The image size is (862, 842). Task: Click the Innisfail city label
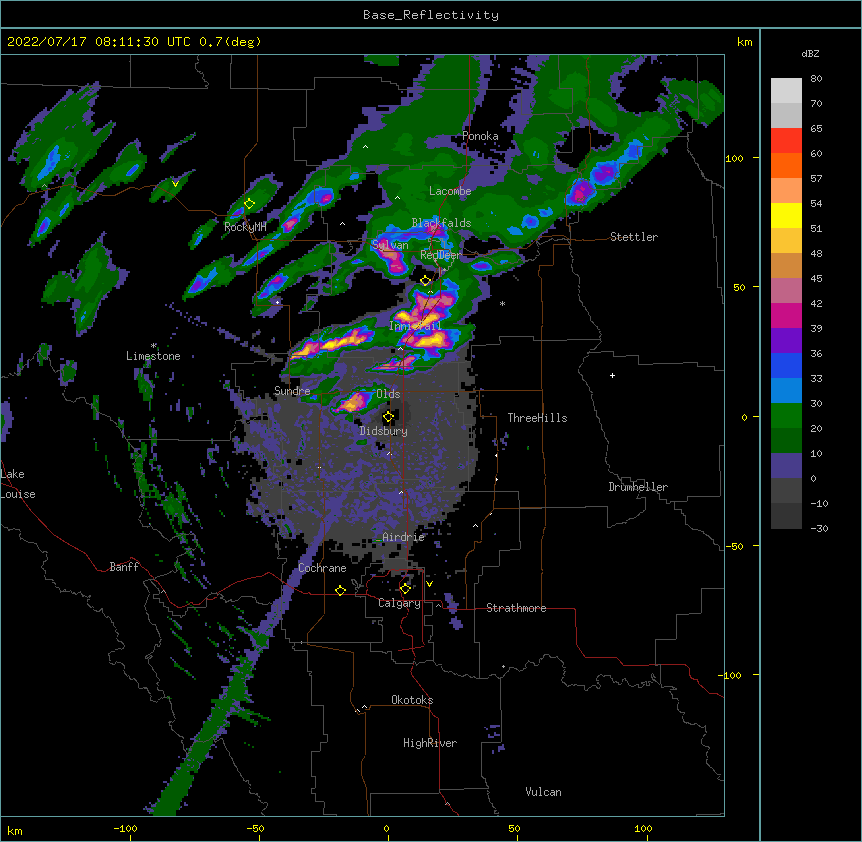416,326
